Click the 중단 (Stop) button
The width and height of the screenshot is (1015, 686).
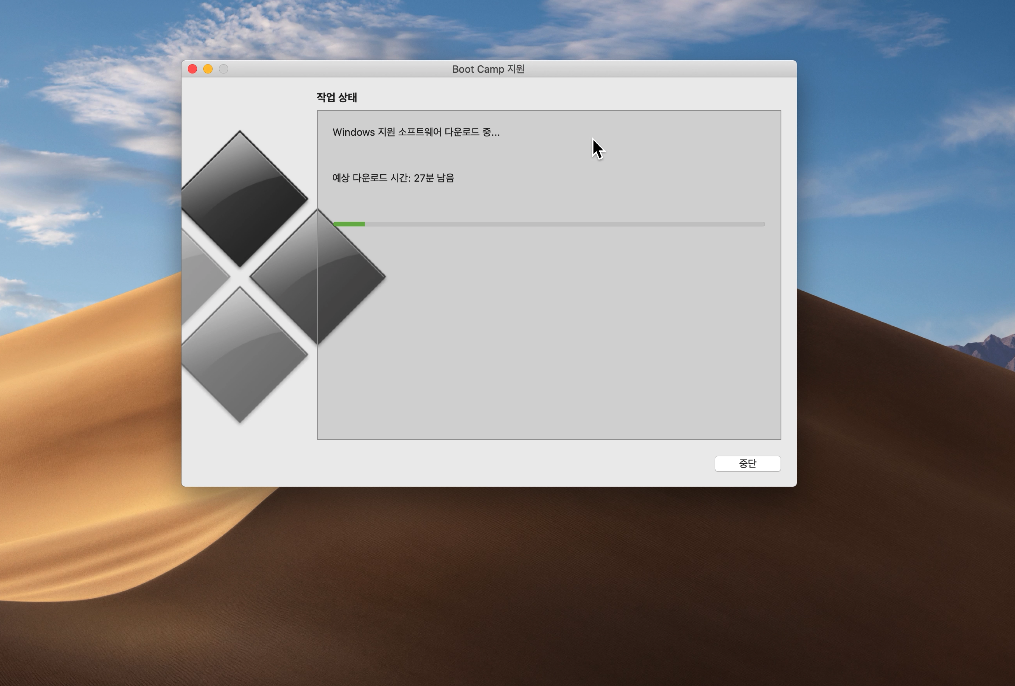tap(747, 463)
